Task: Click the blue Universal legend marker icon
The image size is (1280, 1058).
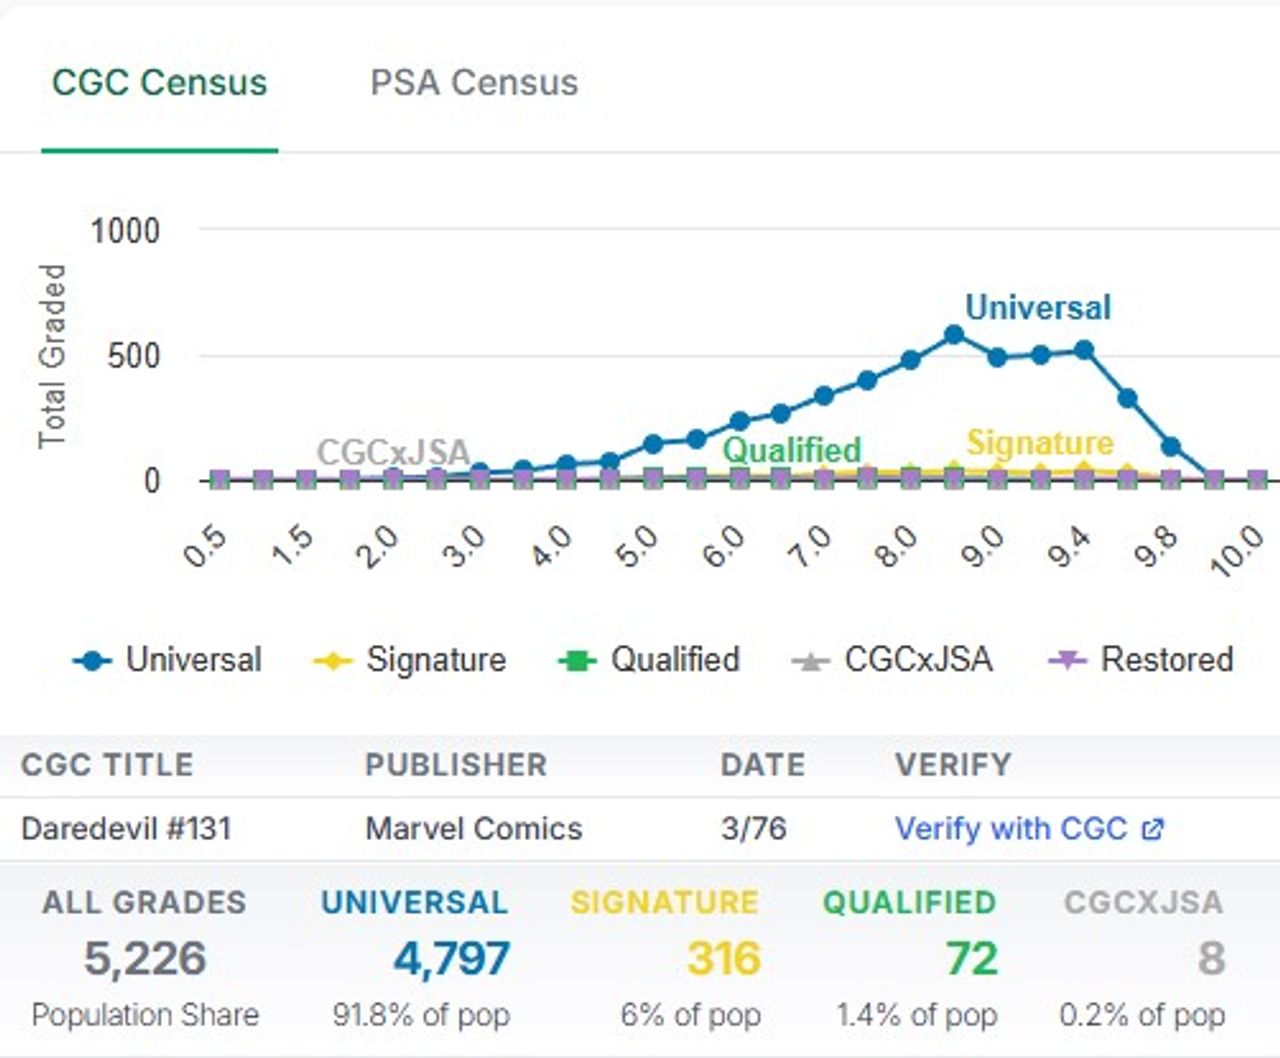Action: tap(92, 661)
